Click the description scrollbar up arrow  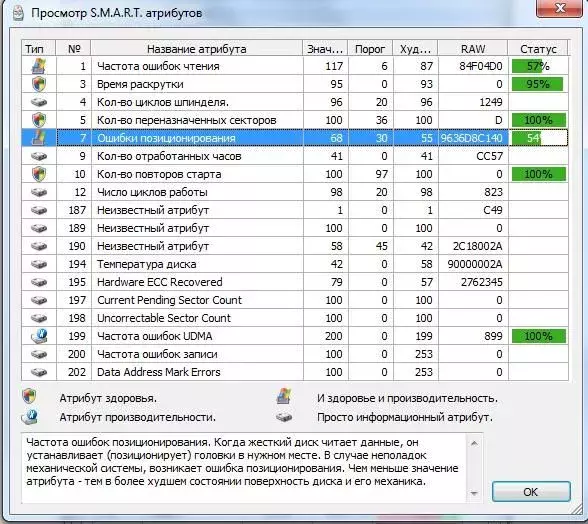[x=474, y=443]
